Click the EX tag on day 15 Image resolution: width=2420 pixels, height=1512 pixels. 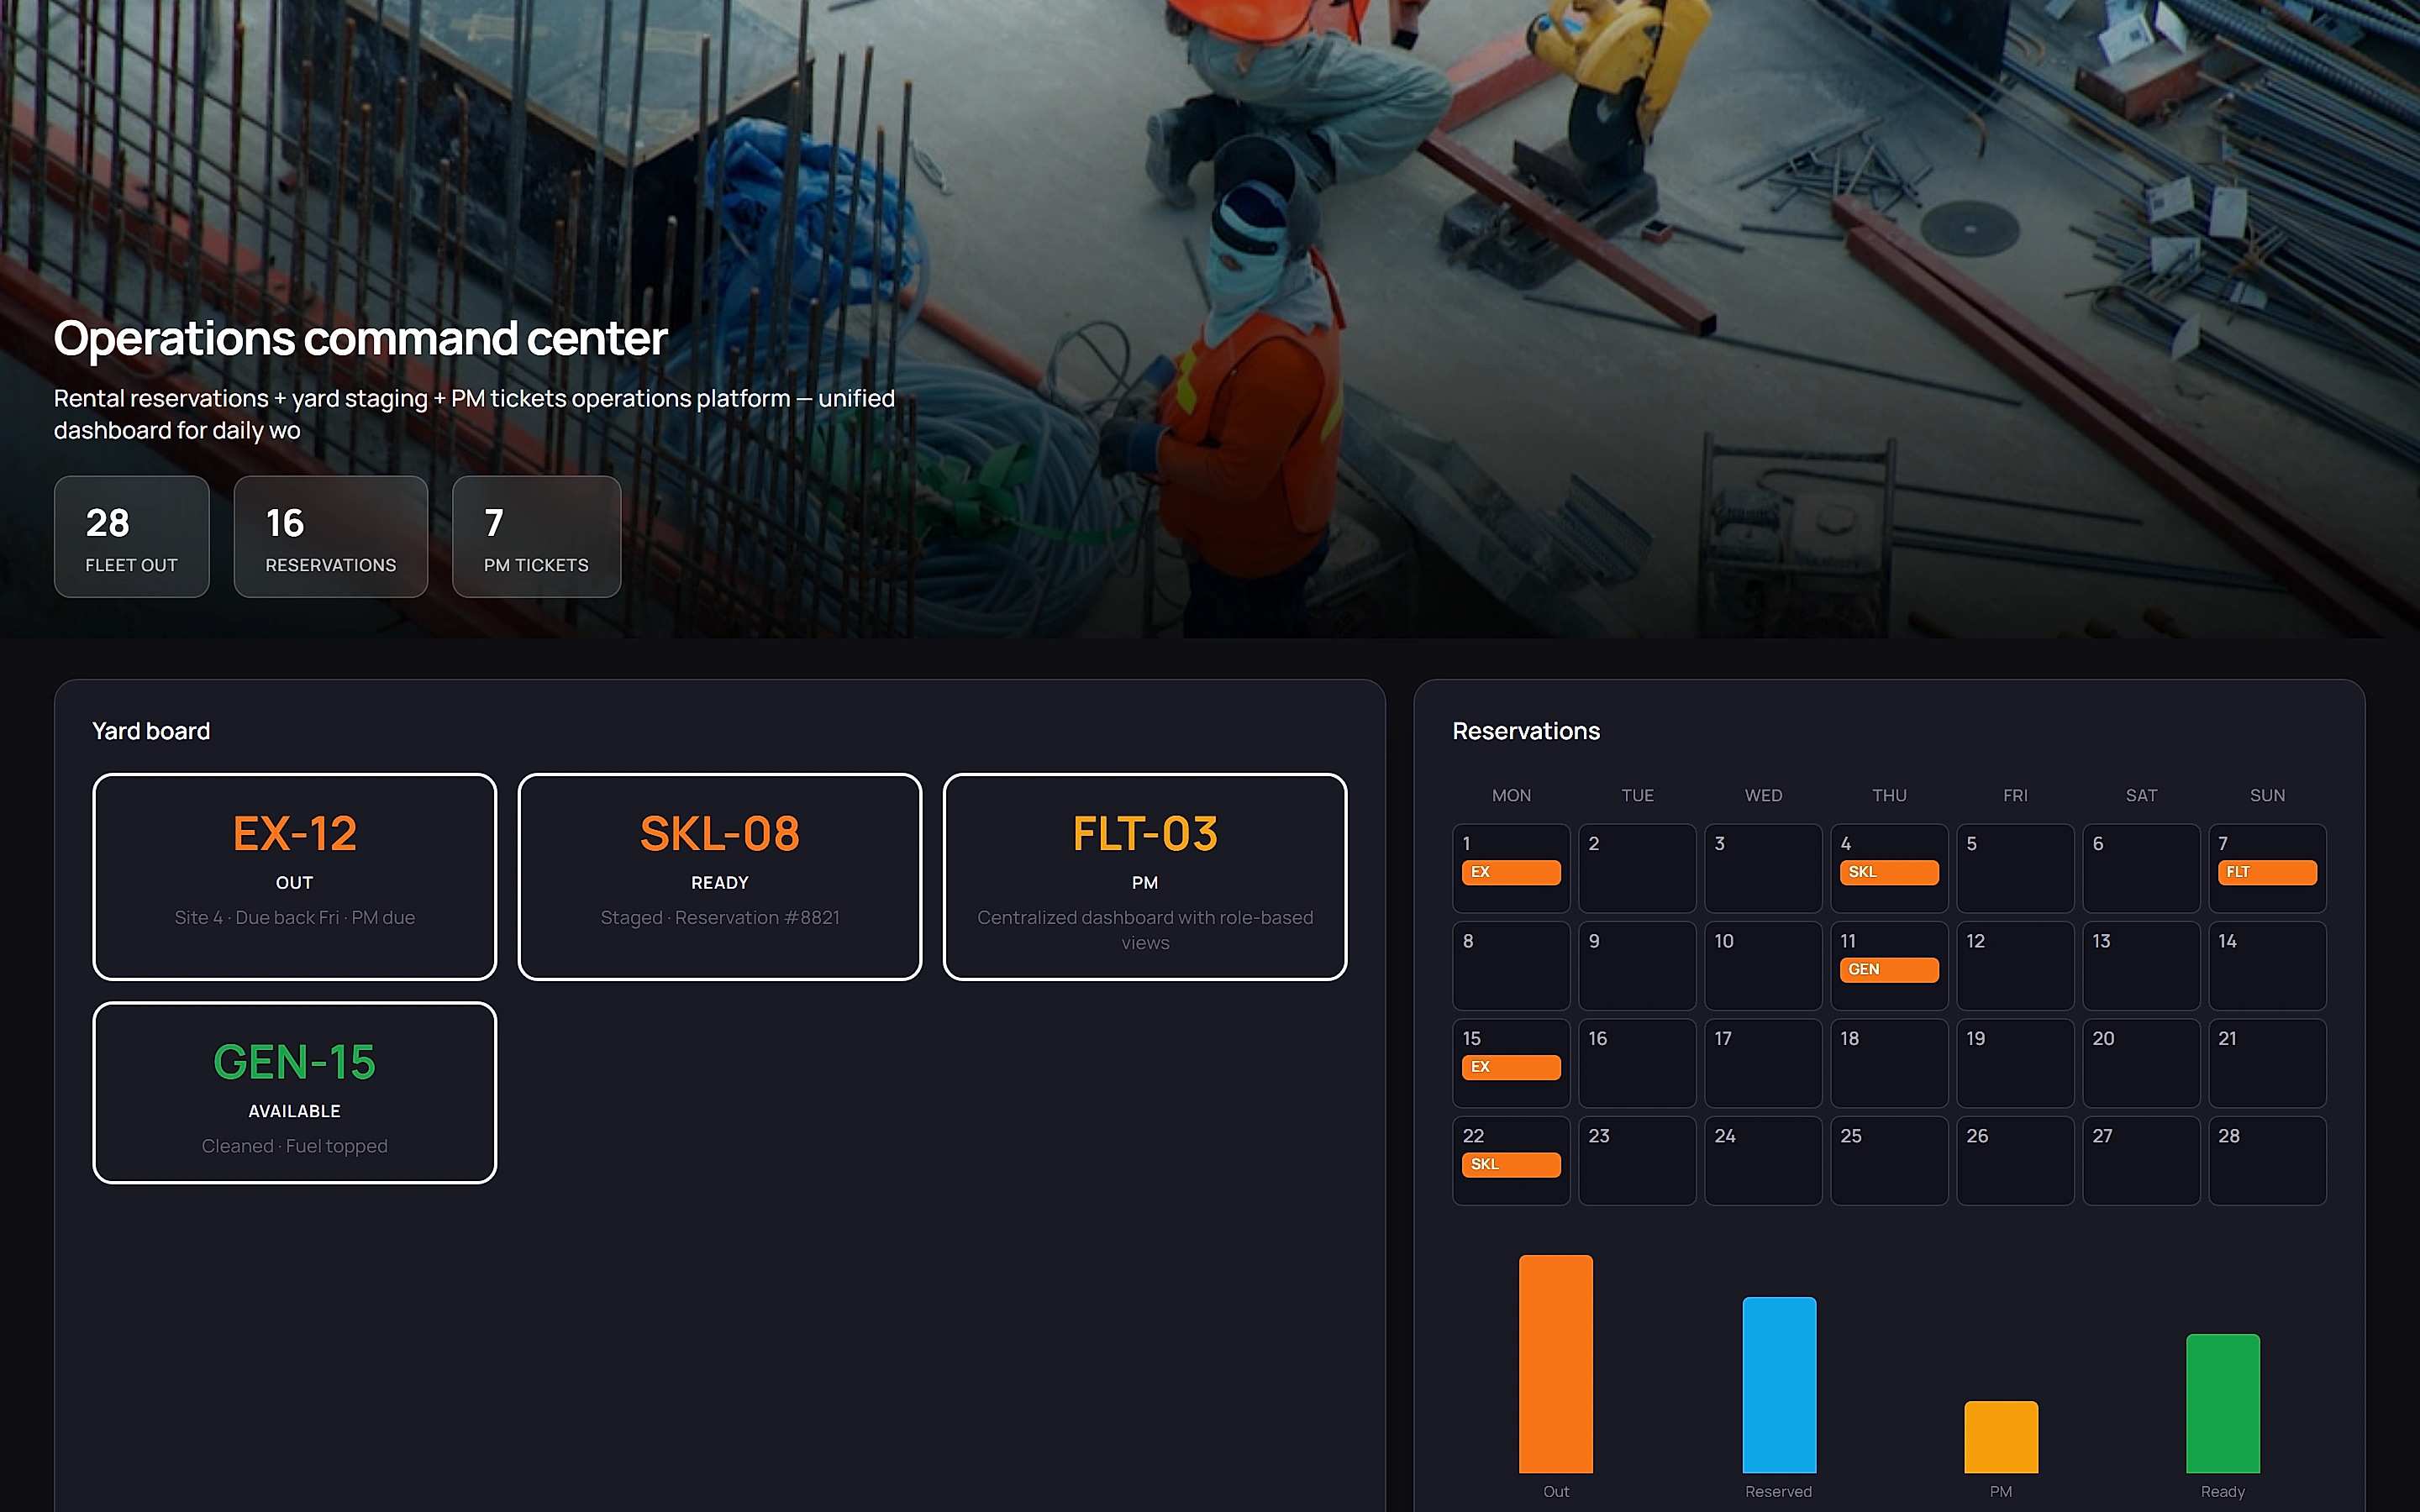pyautogui.click(x=1511, y=1067)
